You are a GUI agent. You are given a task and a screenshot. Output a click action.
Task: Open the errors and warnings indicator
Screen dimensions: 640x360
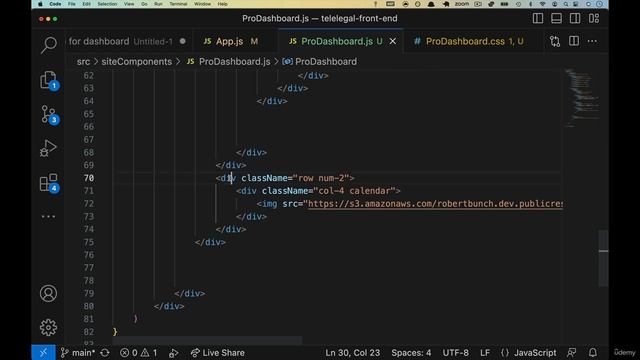(138, 353)
